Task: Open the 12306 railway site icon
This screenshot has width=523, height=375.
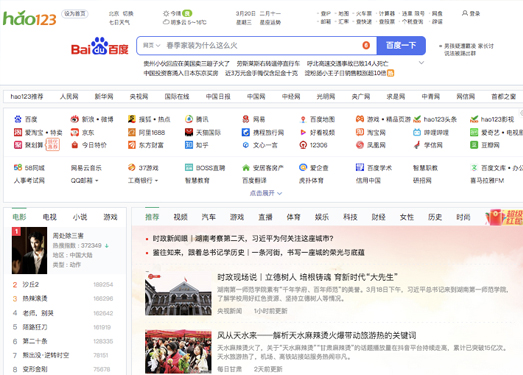Action: (x=303, y=145)
